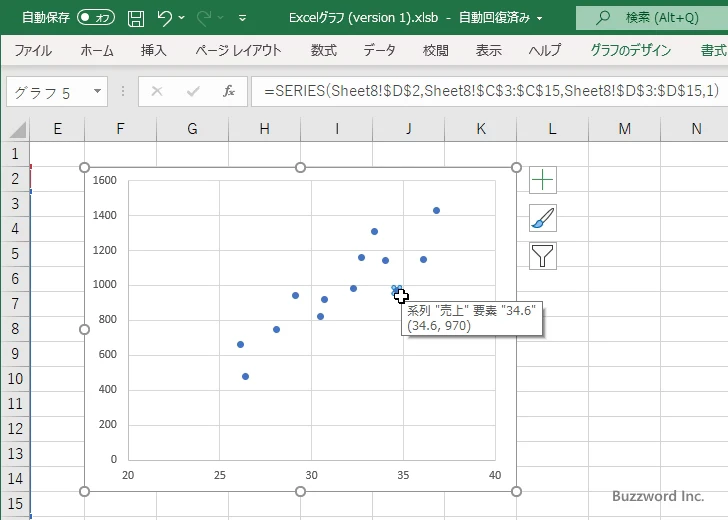The height and width of the screenshot is (520, 728).
Task: Click the Undo arrow icon
Action: [x=164, y=18]
